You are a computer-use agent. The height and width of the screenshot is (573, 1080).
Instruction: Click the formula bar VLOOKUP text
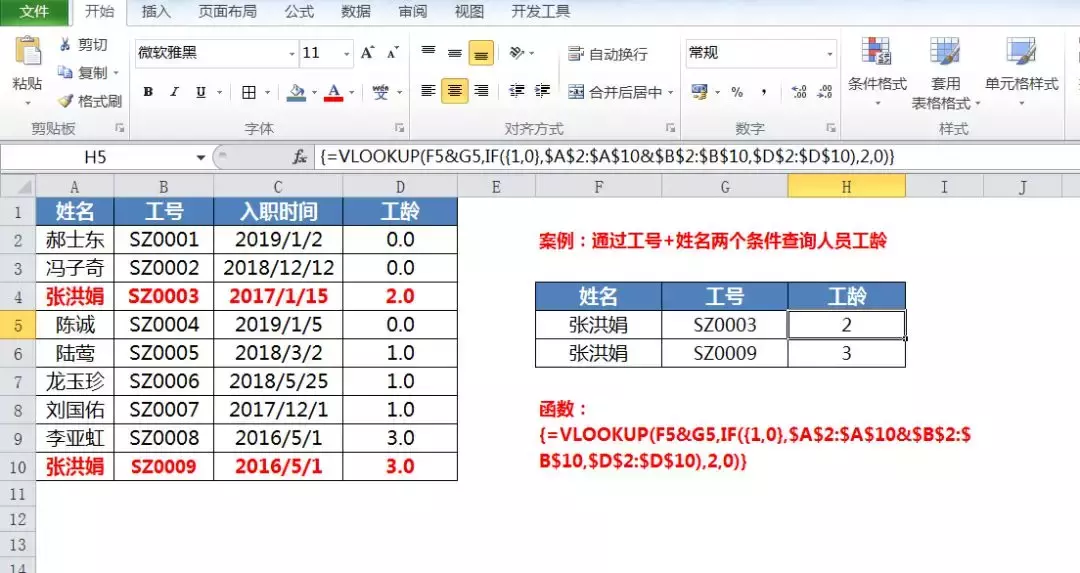pyautogui.click(x=607, y=157)
